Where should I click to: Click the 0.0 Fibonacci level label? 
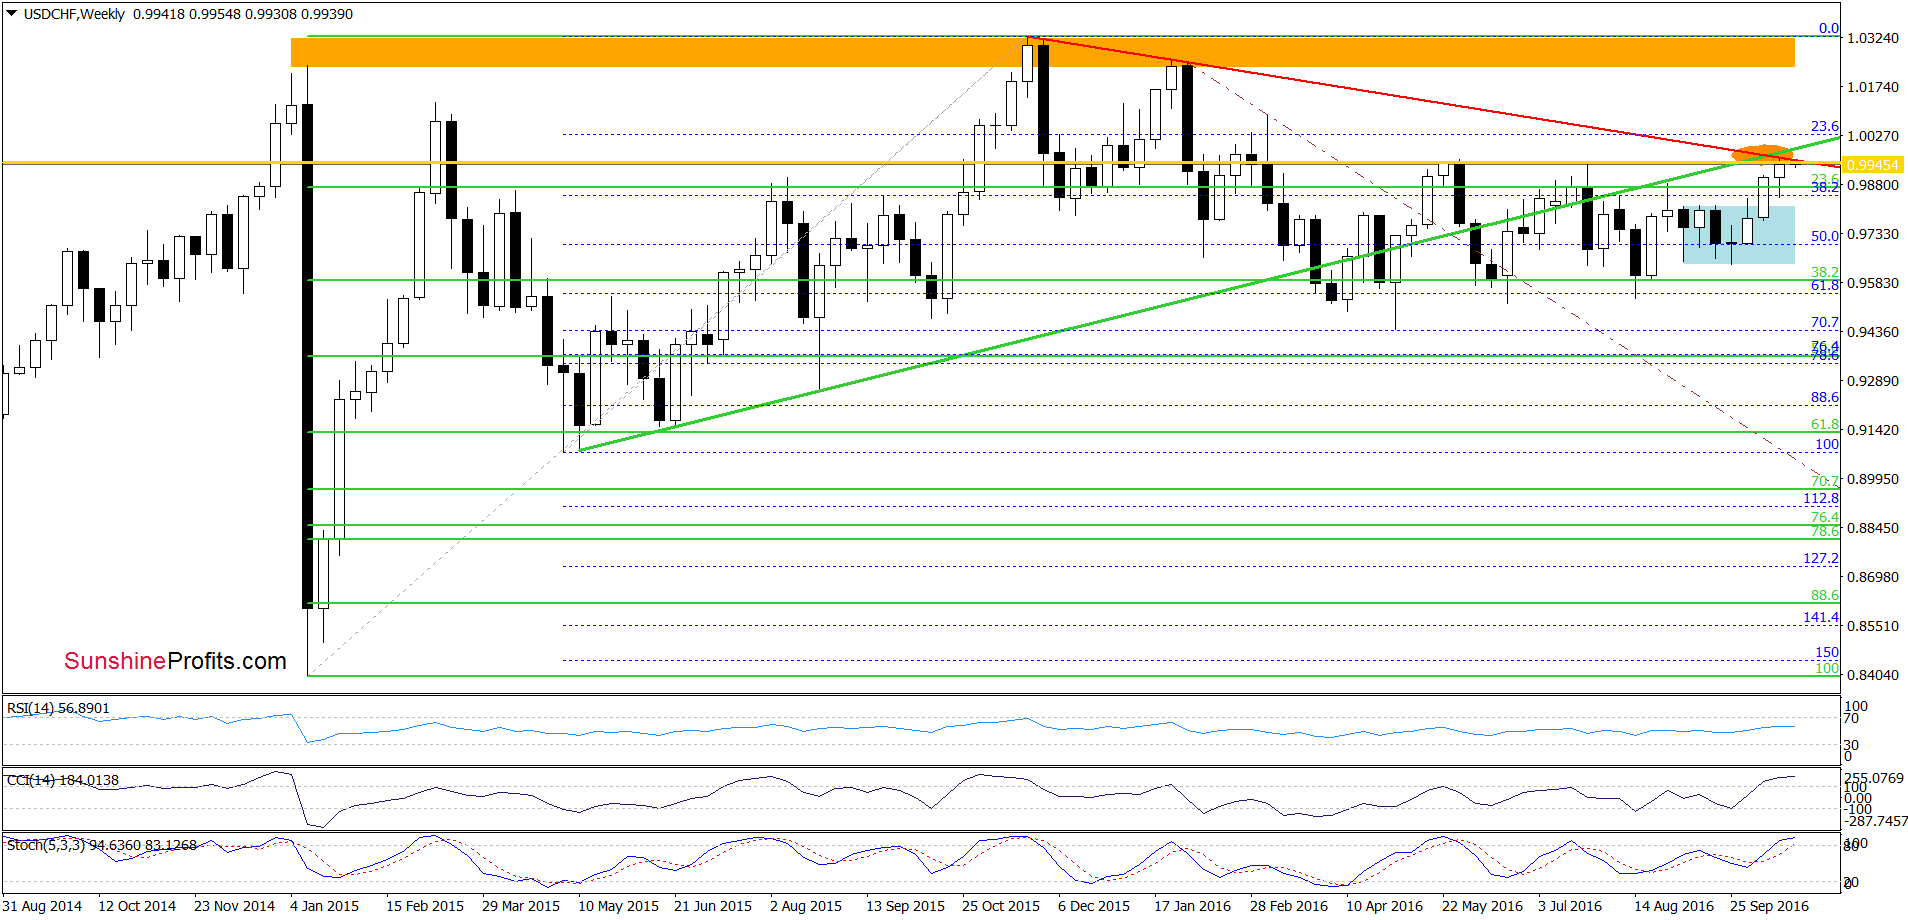(x=1828, y=28)
